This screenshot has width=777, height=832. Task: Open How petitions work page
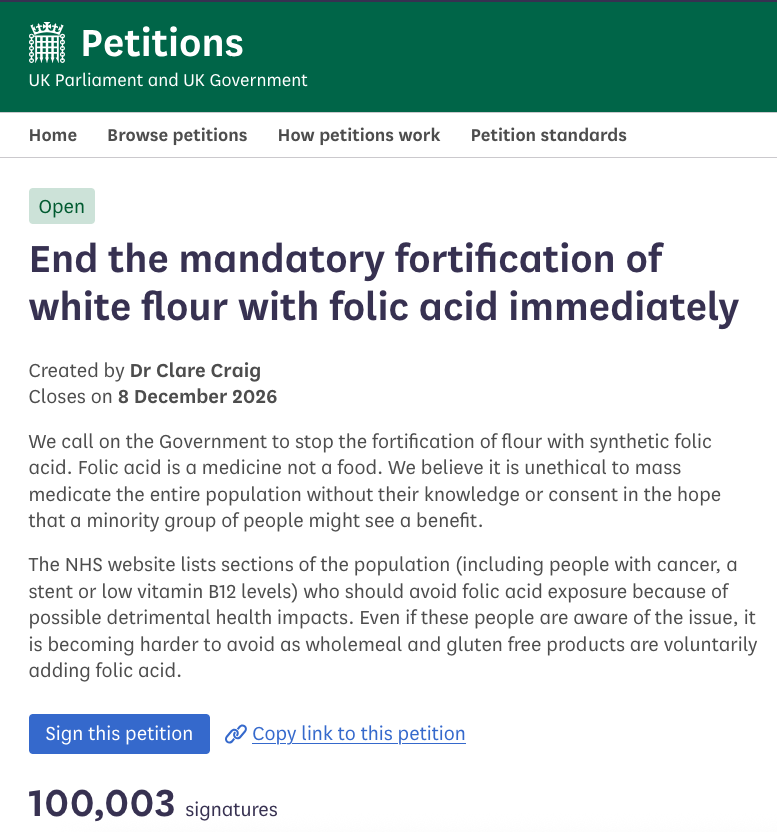[x=359, y=135]
